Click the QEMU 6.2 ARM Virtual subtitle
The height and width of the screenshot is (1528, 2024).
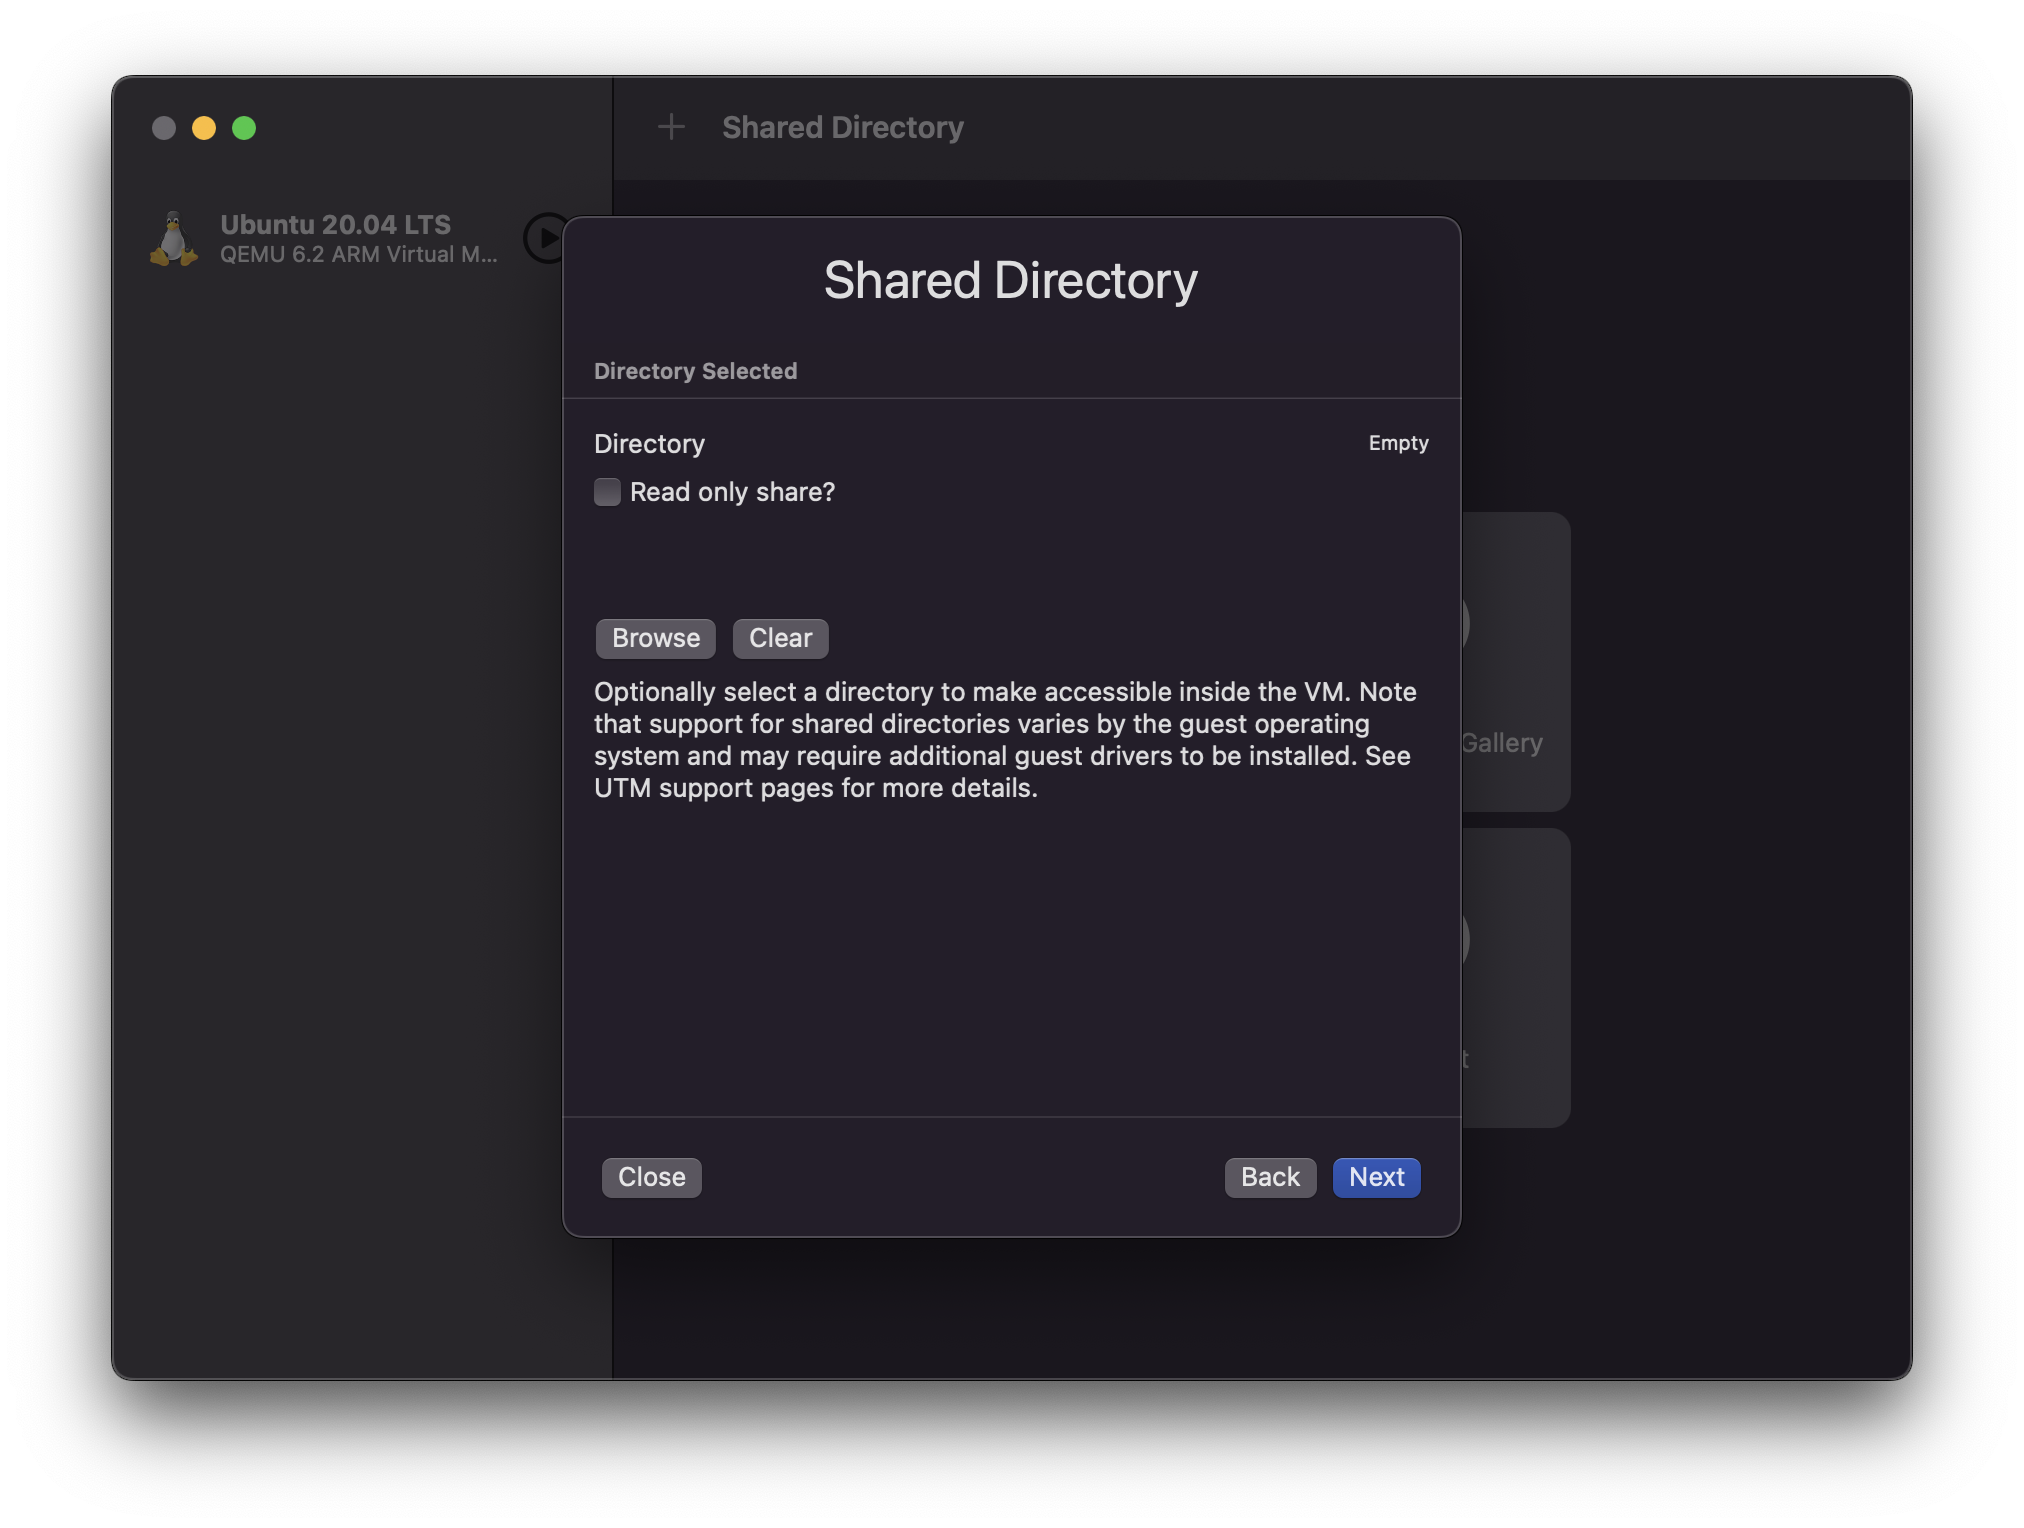pyautogui.click(x=358, y=255)
